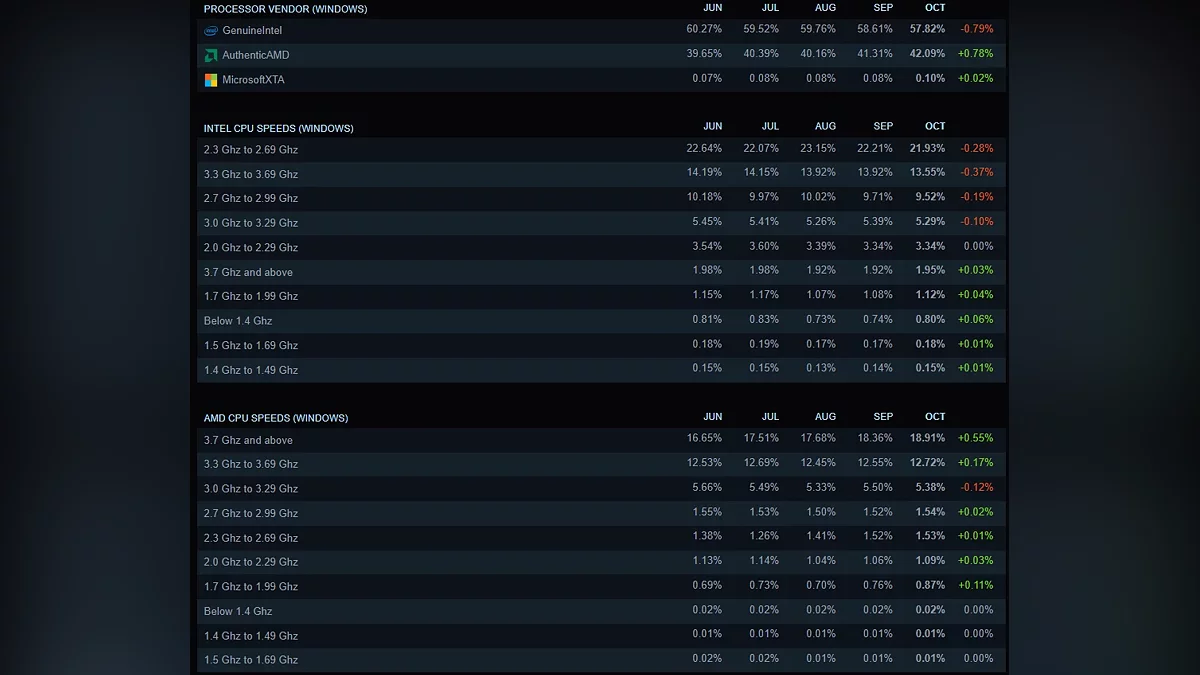Open the MicrosoftXTA vendor label
The width and height of the screenshot is (1200, 675).
pos(253,80)
